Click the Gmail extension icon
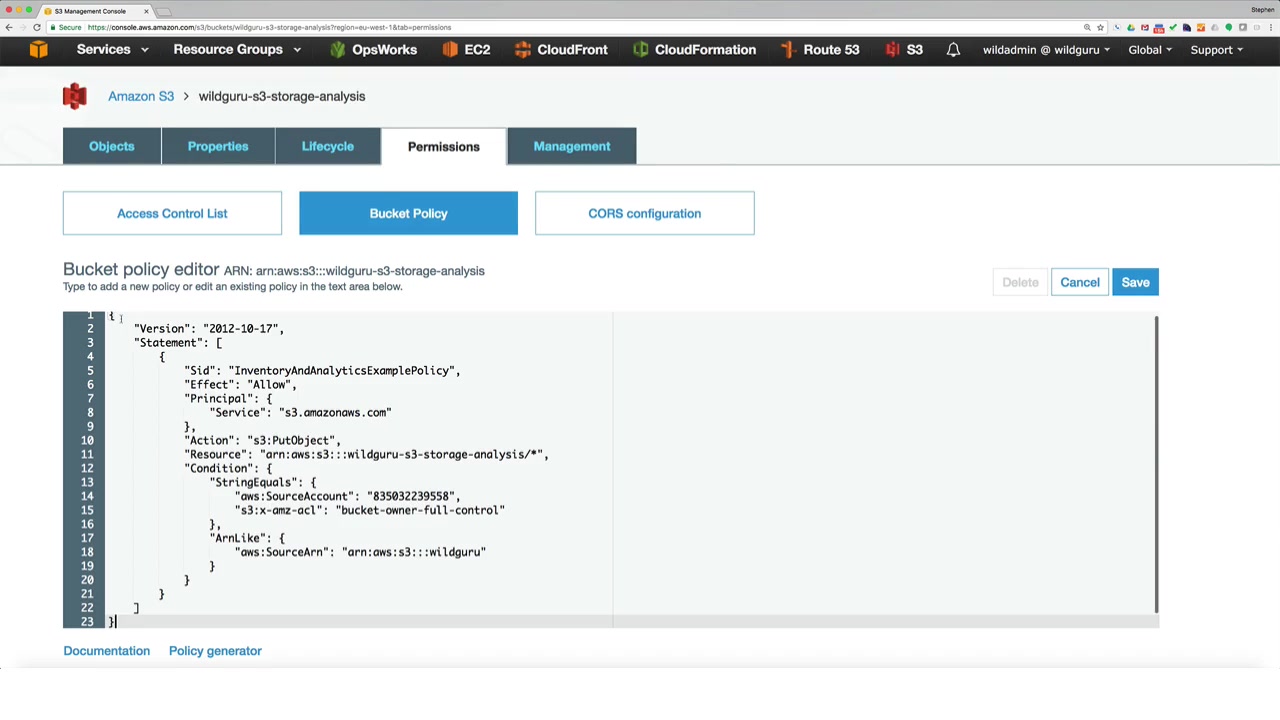 (x=1145, y=27)
